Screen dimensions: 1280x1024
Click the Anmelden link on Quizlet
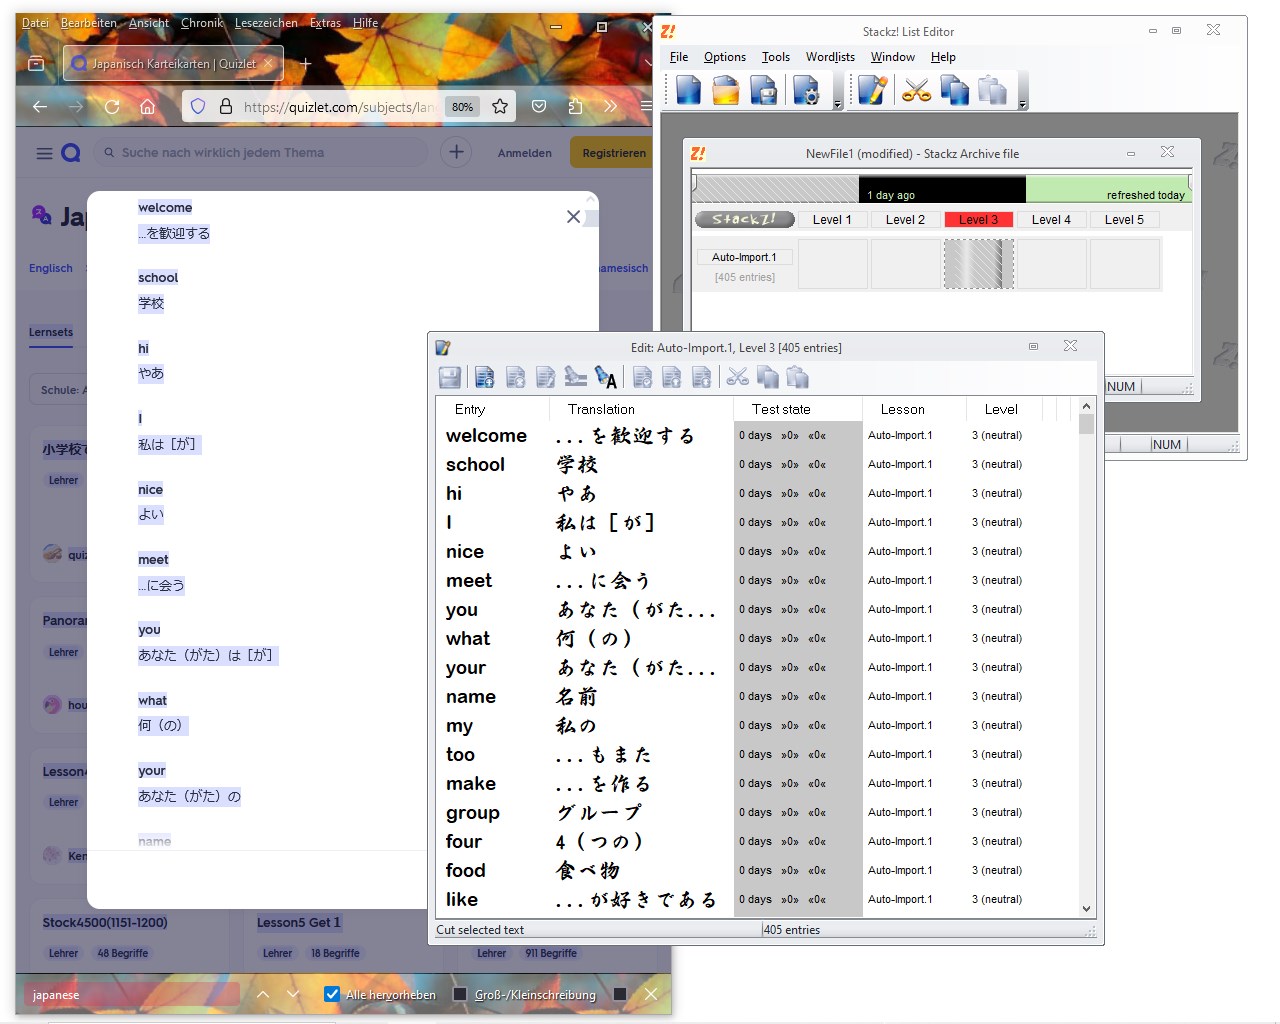[x=525, y=153]
